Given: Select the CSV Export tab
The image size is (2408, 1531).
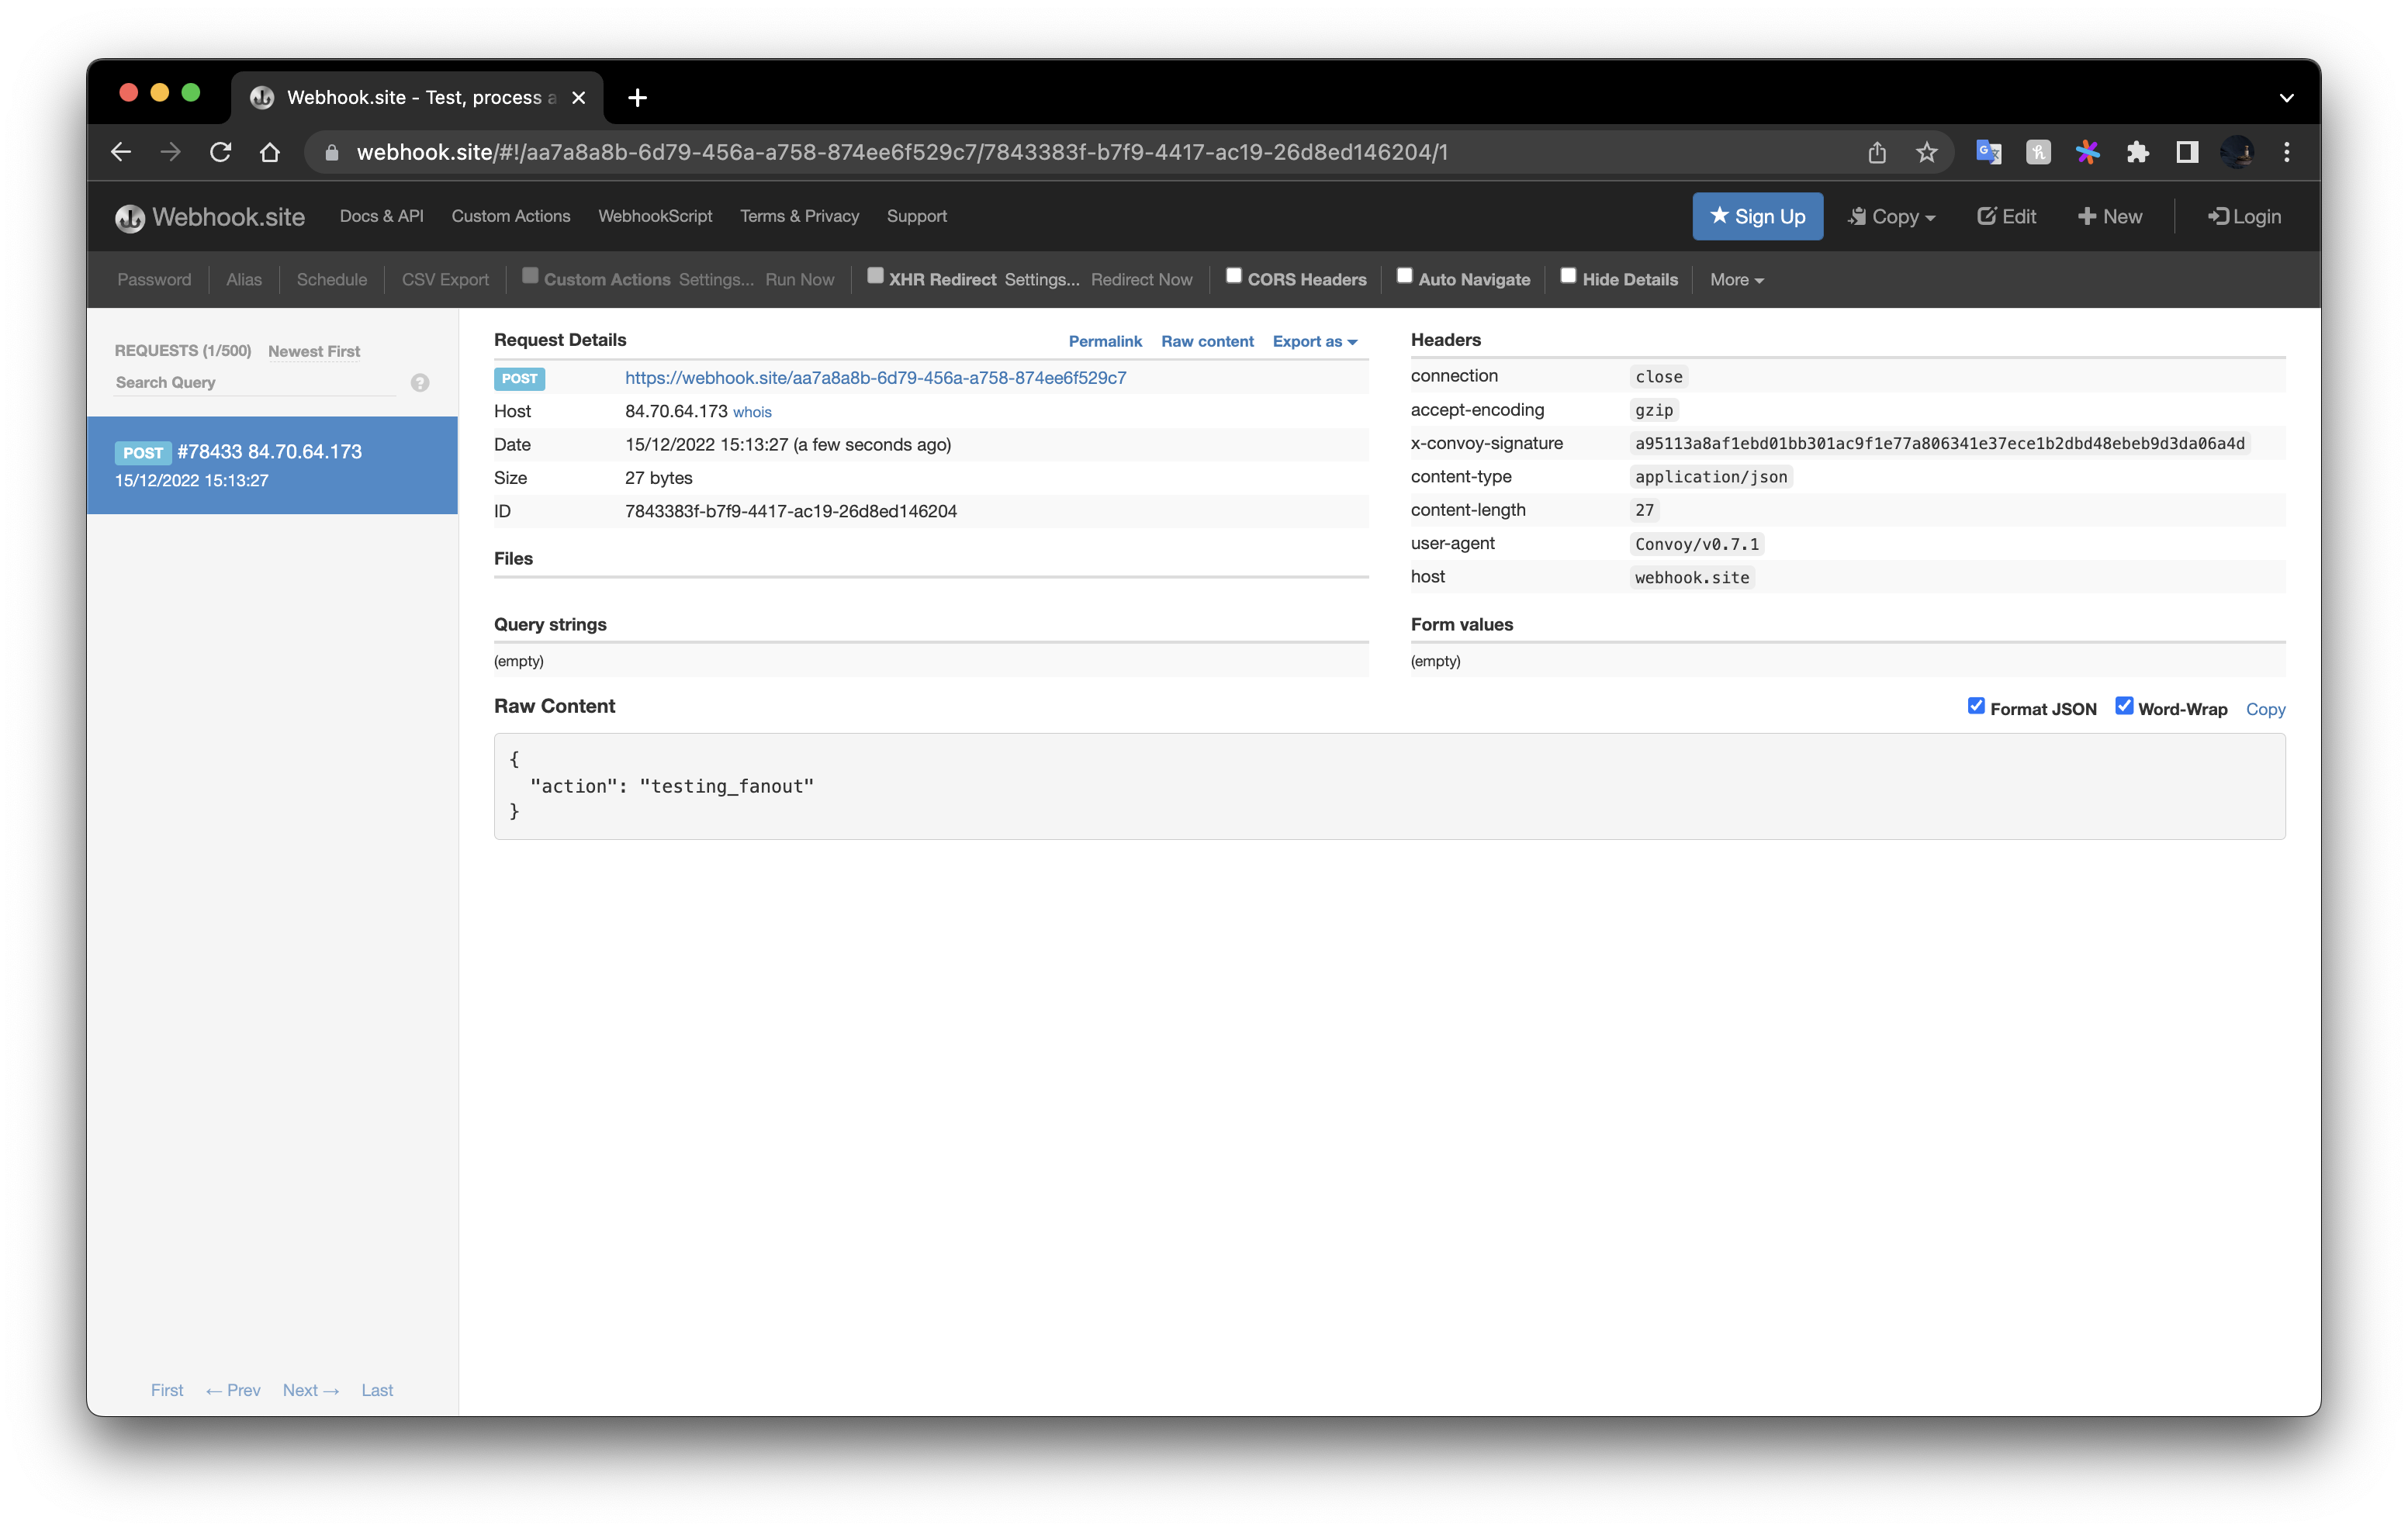Looking at the screenshot, I should click(444, 279).
